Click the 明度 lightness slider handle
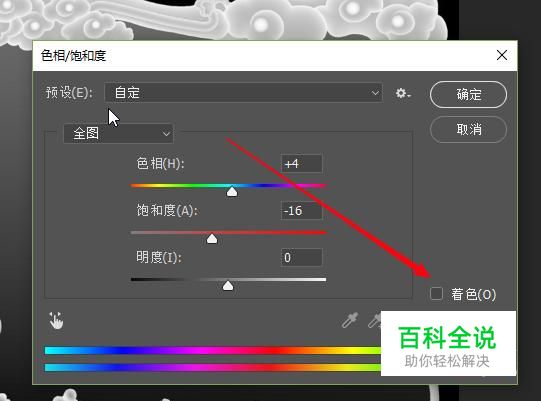541x401 pixels. [x=228, y=285]
